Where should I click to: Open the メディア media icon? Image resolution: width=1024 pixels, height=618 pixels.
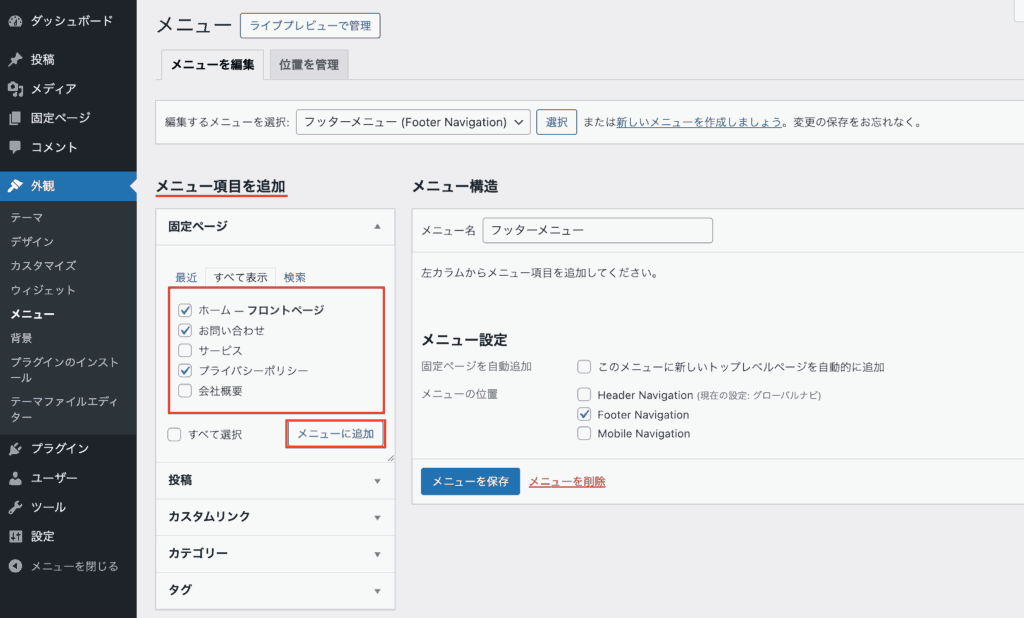(x=15, y=89)
